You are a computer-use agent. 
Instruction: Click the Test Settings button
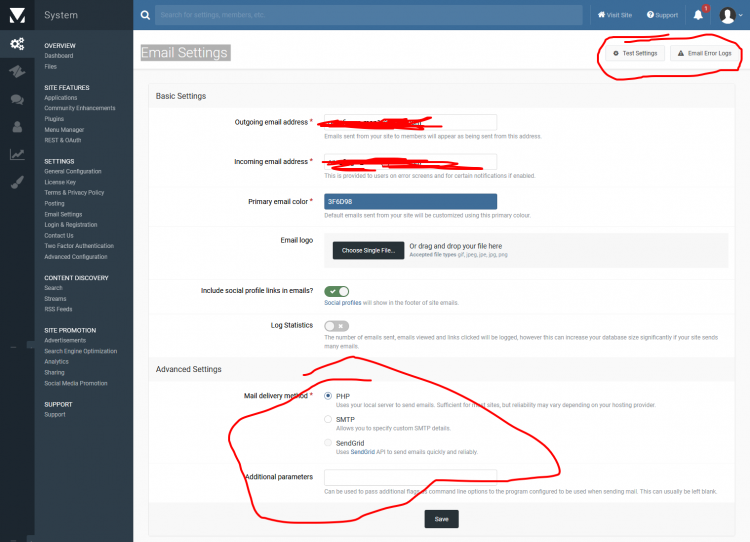coord(635,53)
